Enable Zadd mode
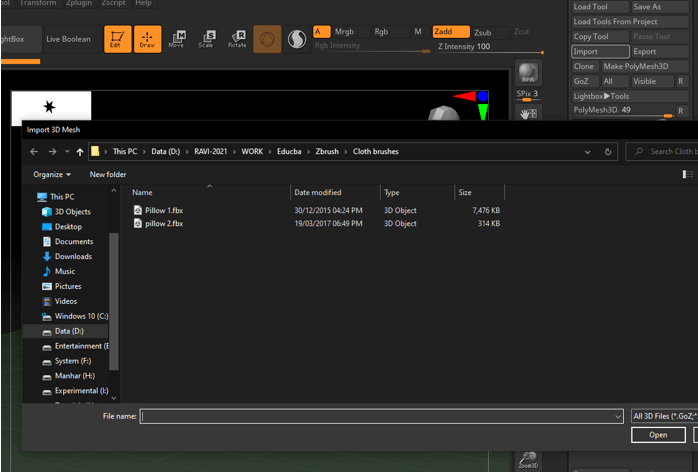The width and height of the screenshot is (698, 472). [x=450, y=32]
